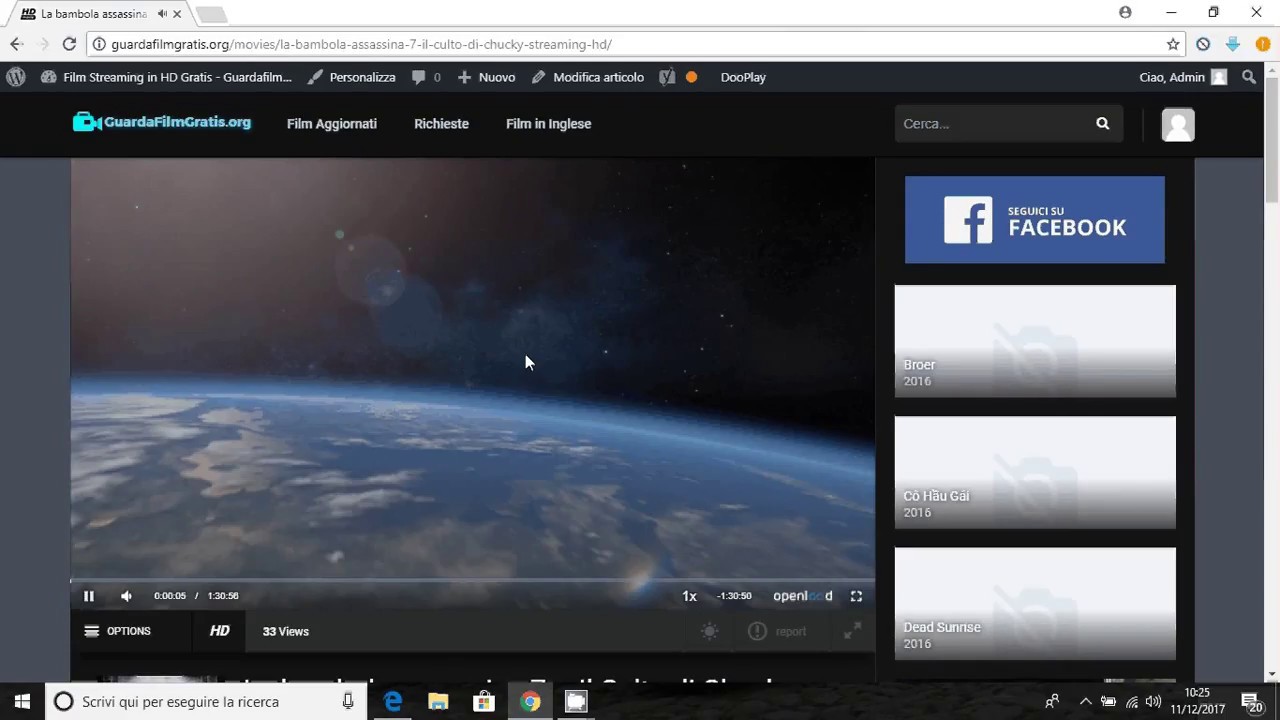Open the orange extension icon
Image resolution: width=1280 pixels, height=720 pixels.
click(1263, 44)
